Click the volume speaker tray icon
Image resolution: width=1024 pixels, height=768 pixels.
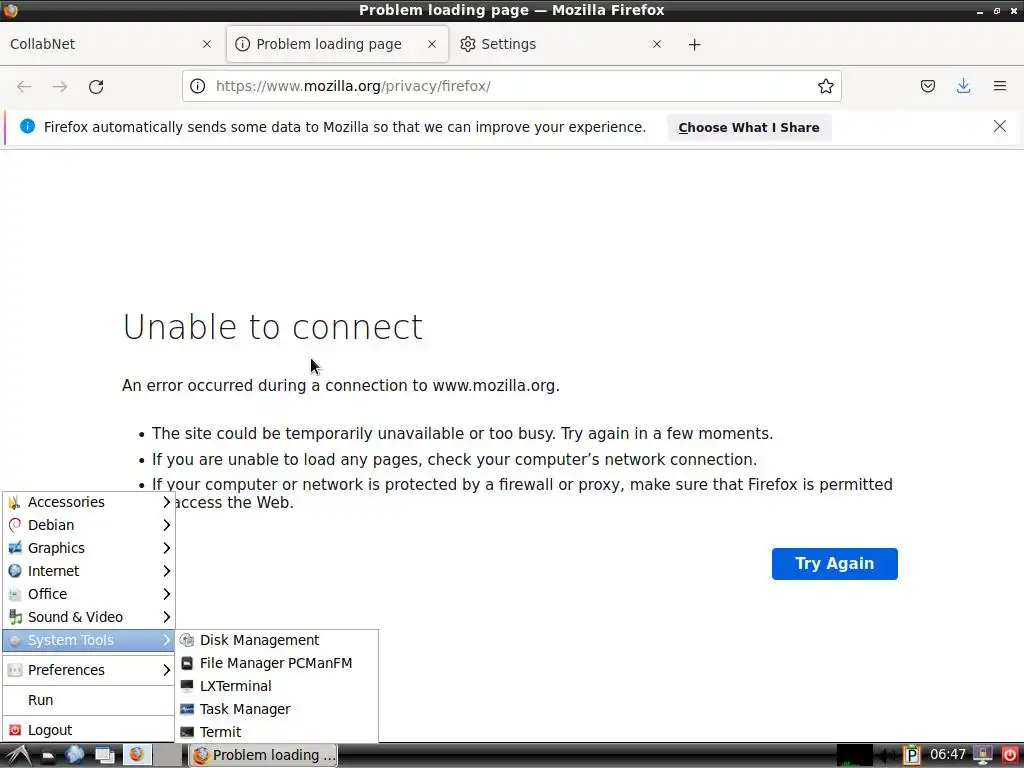click(x=886, y=756)
